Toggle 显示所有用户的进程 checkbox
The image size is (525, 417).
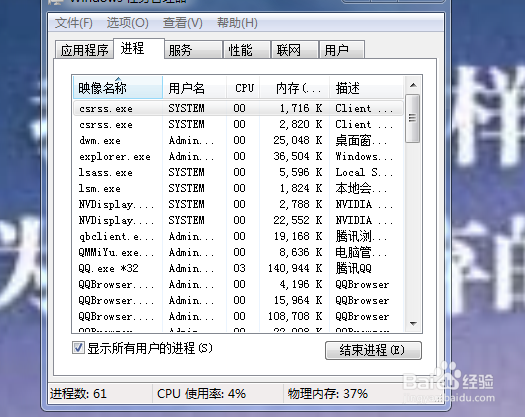pyautogui.click(x=78, y=348)
